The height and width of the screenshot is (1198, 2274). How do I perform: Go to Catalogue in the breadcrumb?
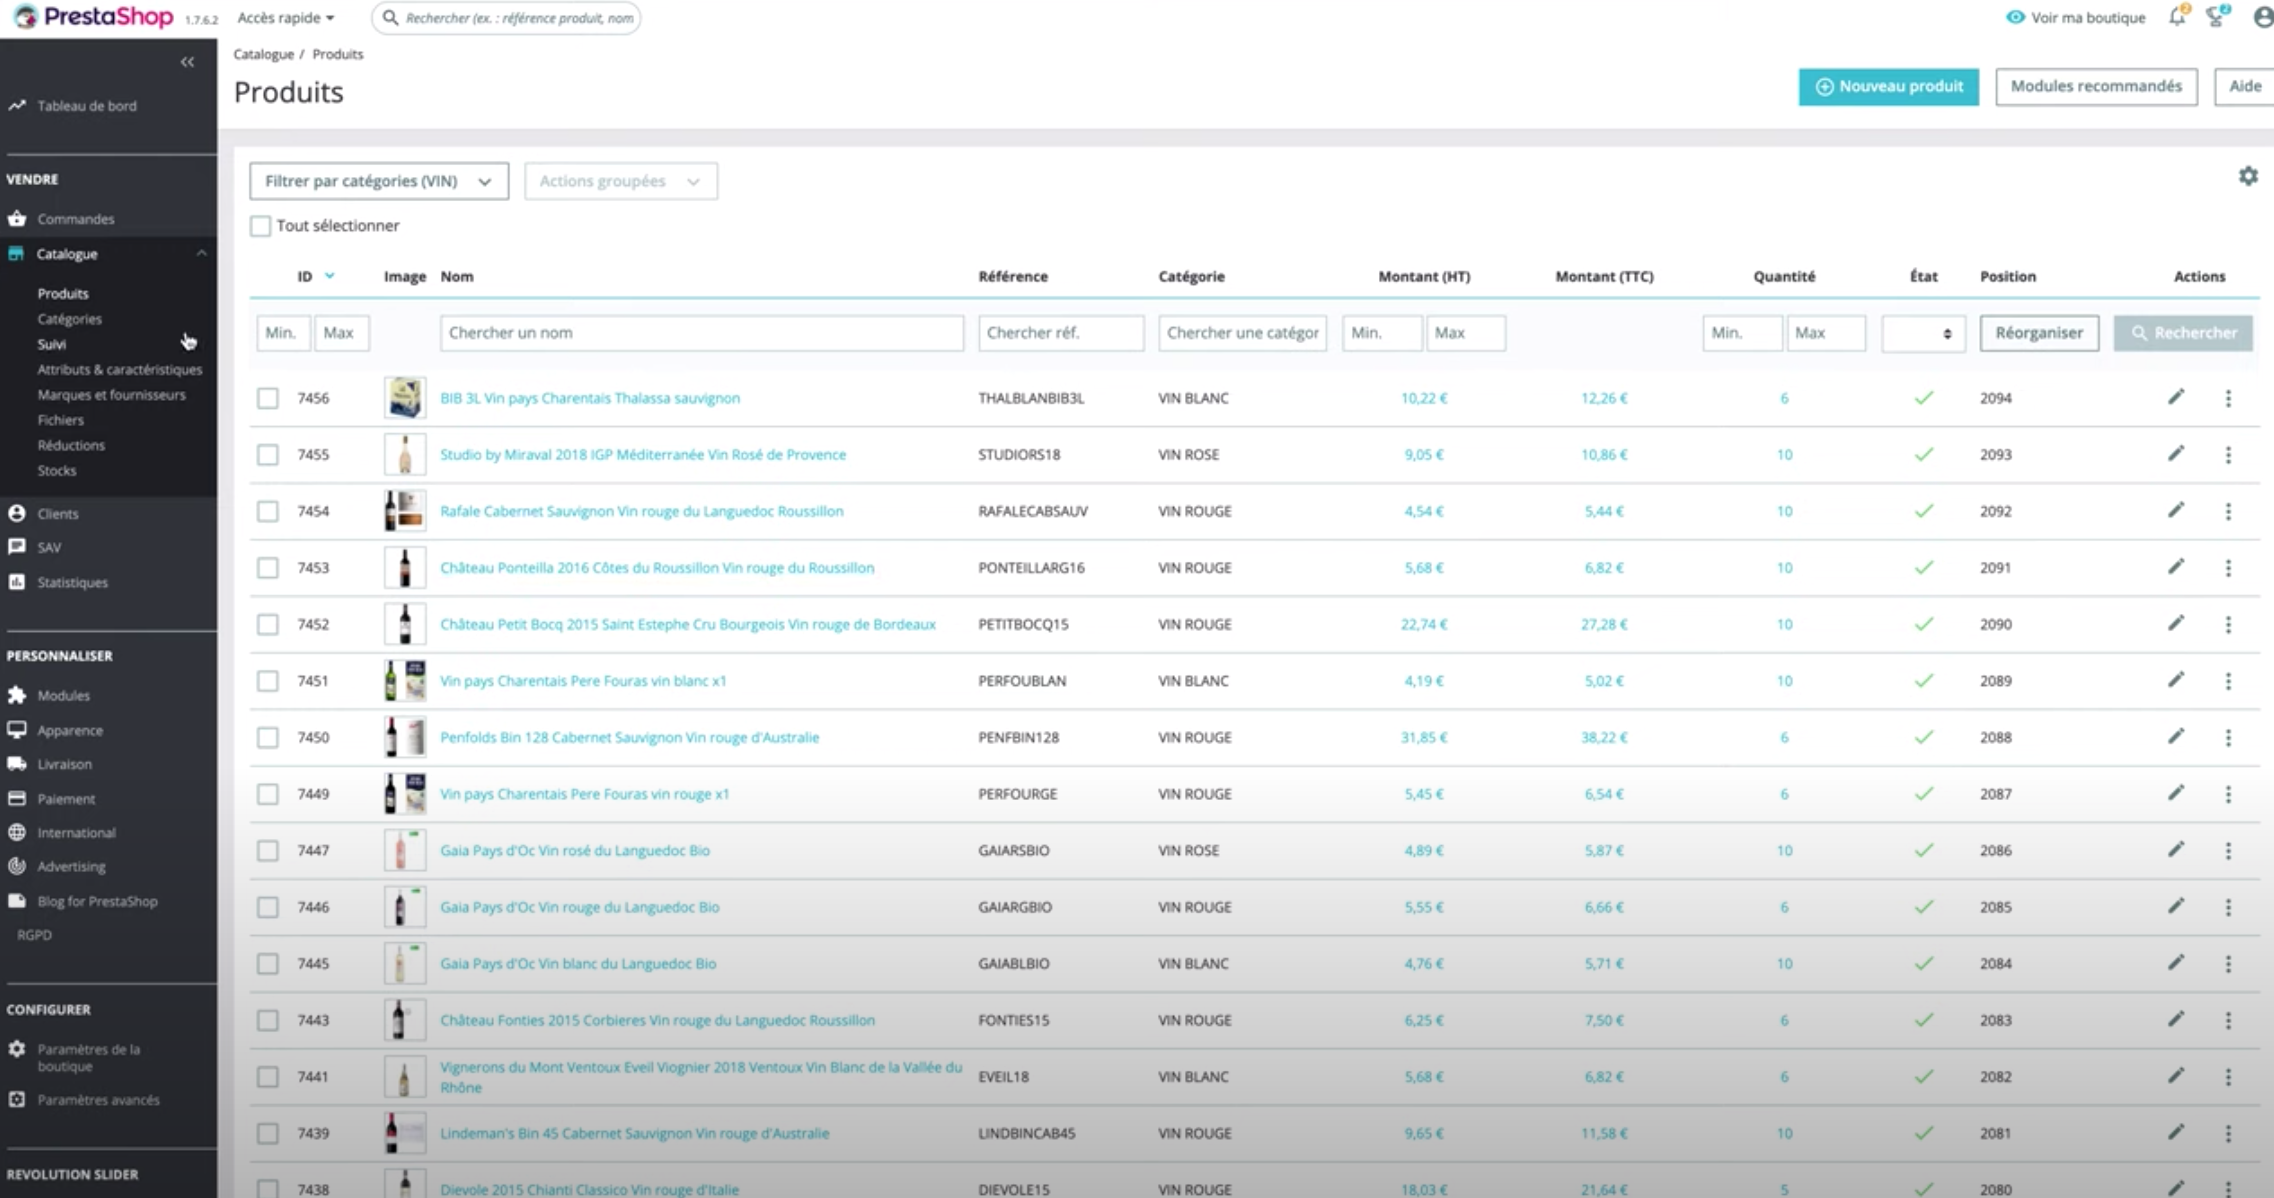pyautogui.click(x=261, y=54)
